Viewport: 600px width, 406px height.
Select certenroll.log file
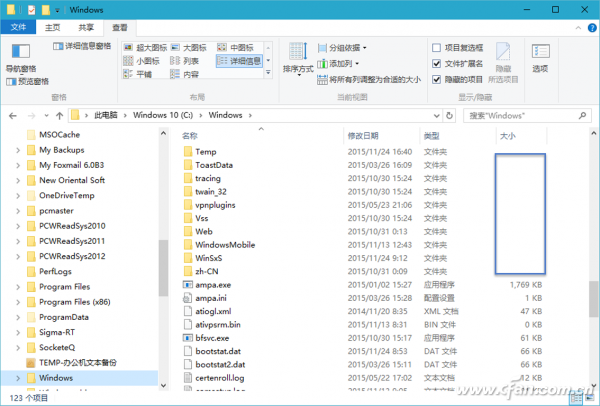pos(220,378)
